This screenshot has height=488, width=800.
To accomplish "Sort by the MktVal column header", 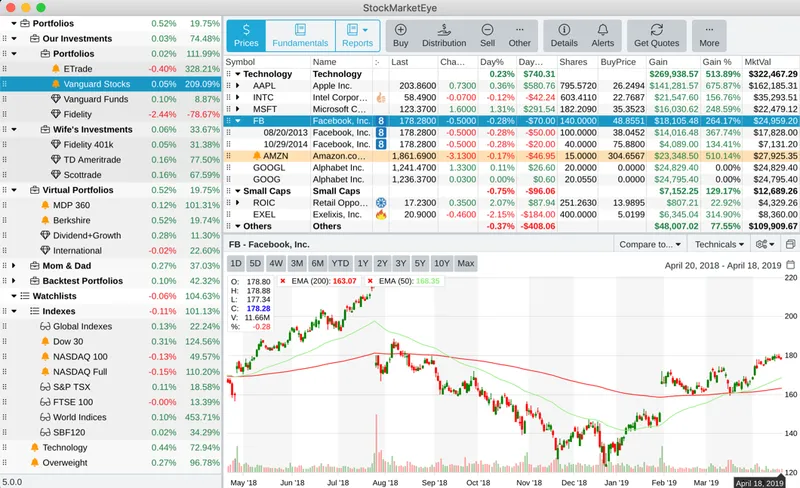I will click(770, 62).
